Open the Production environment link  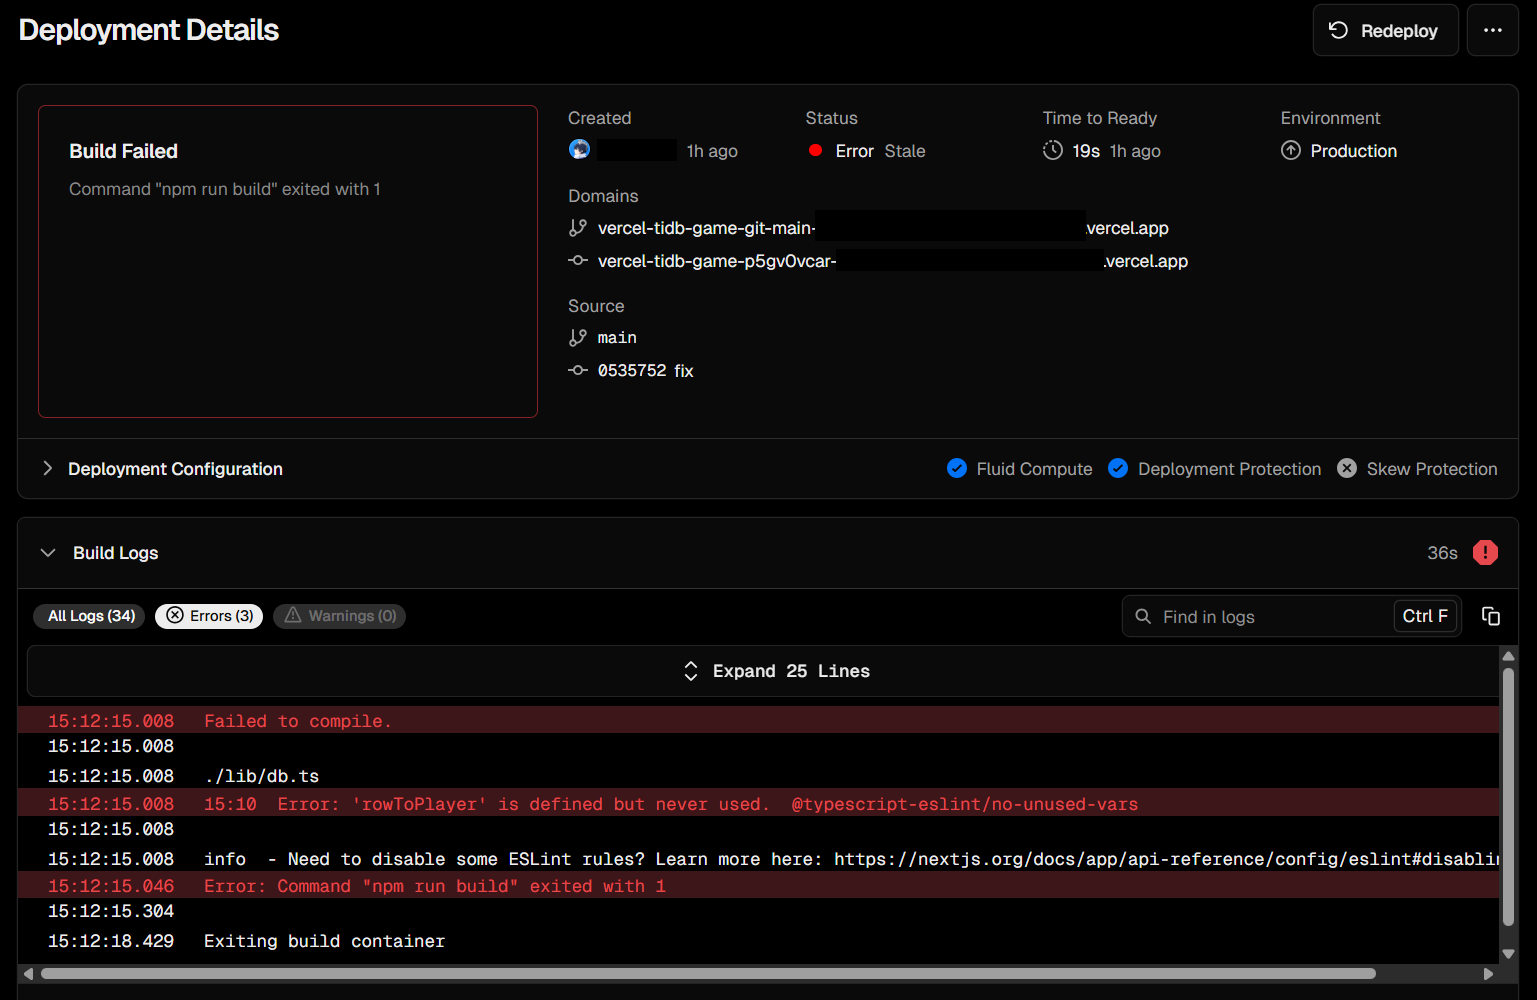[x=1353, y=151]
